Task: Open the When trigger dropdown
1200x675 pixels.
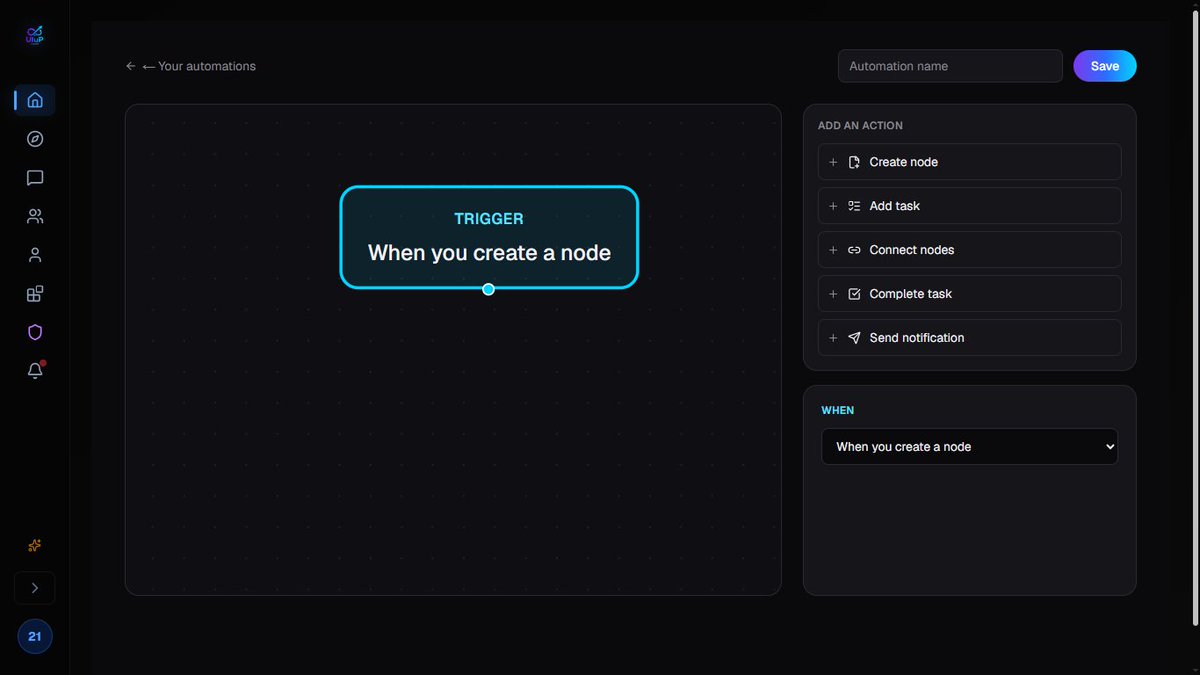Action: coord(969,447)
